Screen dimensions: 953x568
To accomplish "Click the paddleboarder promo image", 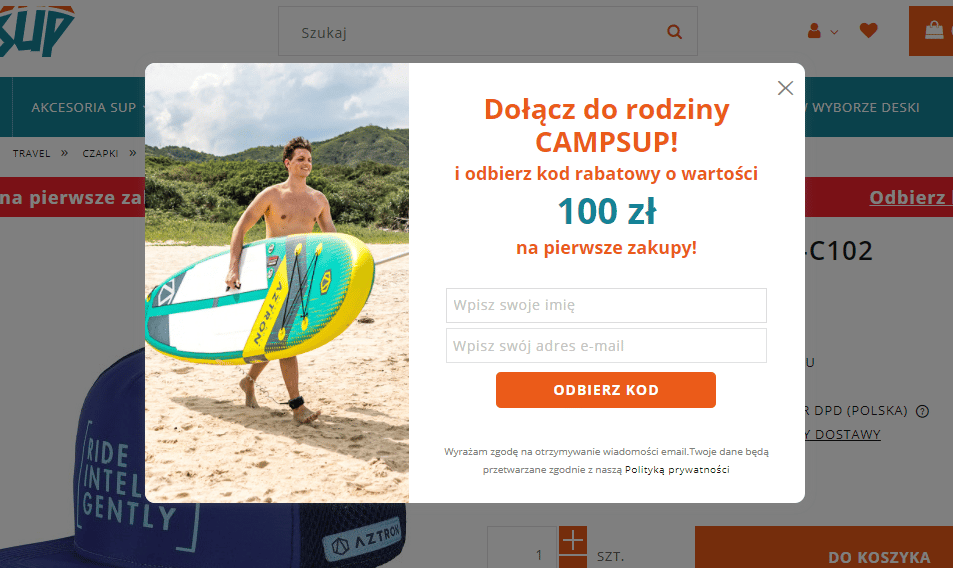I will pos(277,283).
